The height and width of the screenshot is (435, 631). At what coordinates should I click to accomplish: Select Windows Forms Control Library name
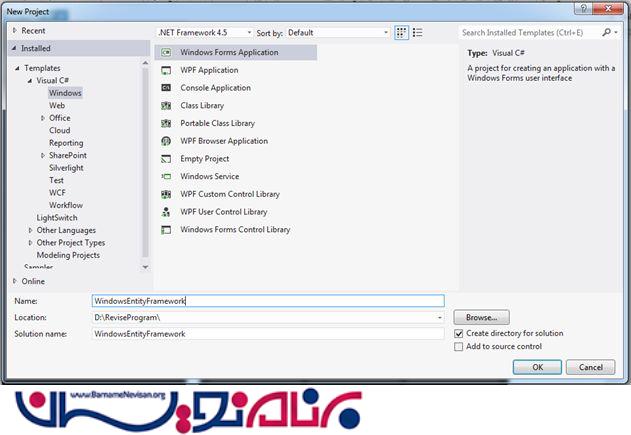click(x=235, y=229)
